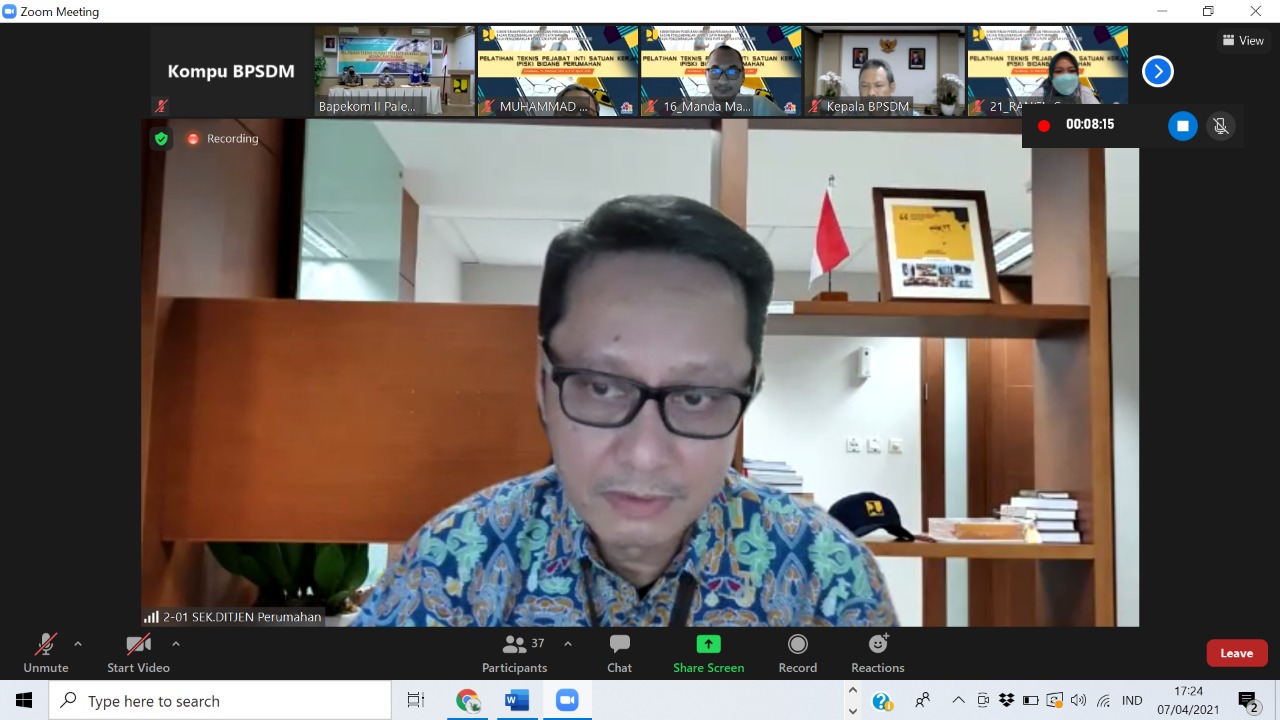This screenshot has width=1280, height=720.
Task: Show next page of participant thumbnails
Action: 1157,71
